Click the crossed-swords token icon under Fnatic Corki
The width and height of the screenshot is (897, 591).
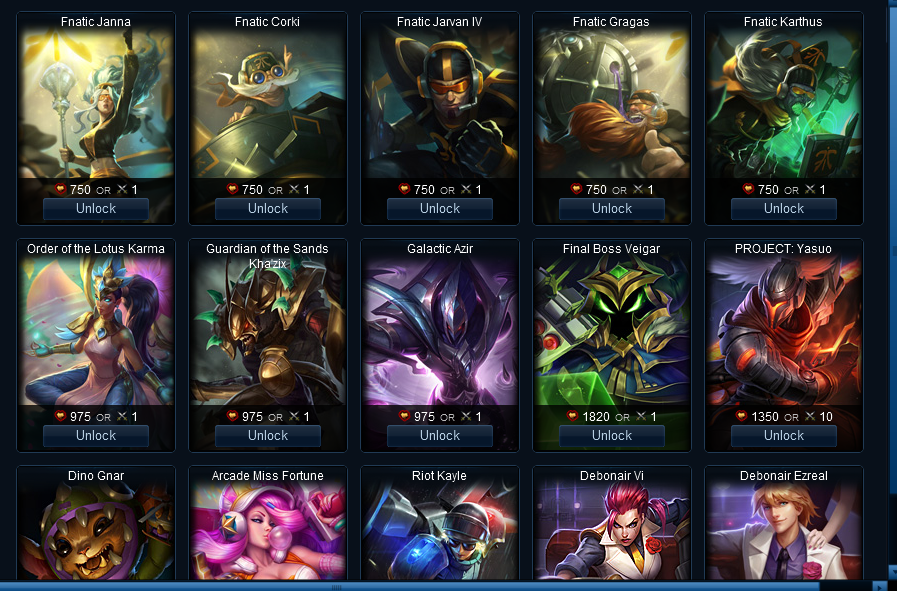(x=294, y=189)
